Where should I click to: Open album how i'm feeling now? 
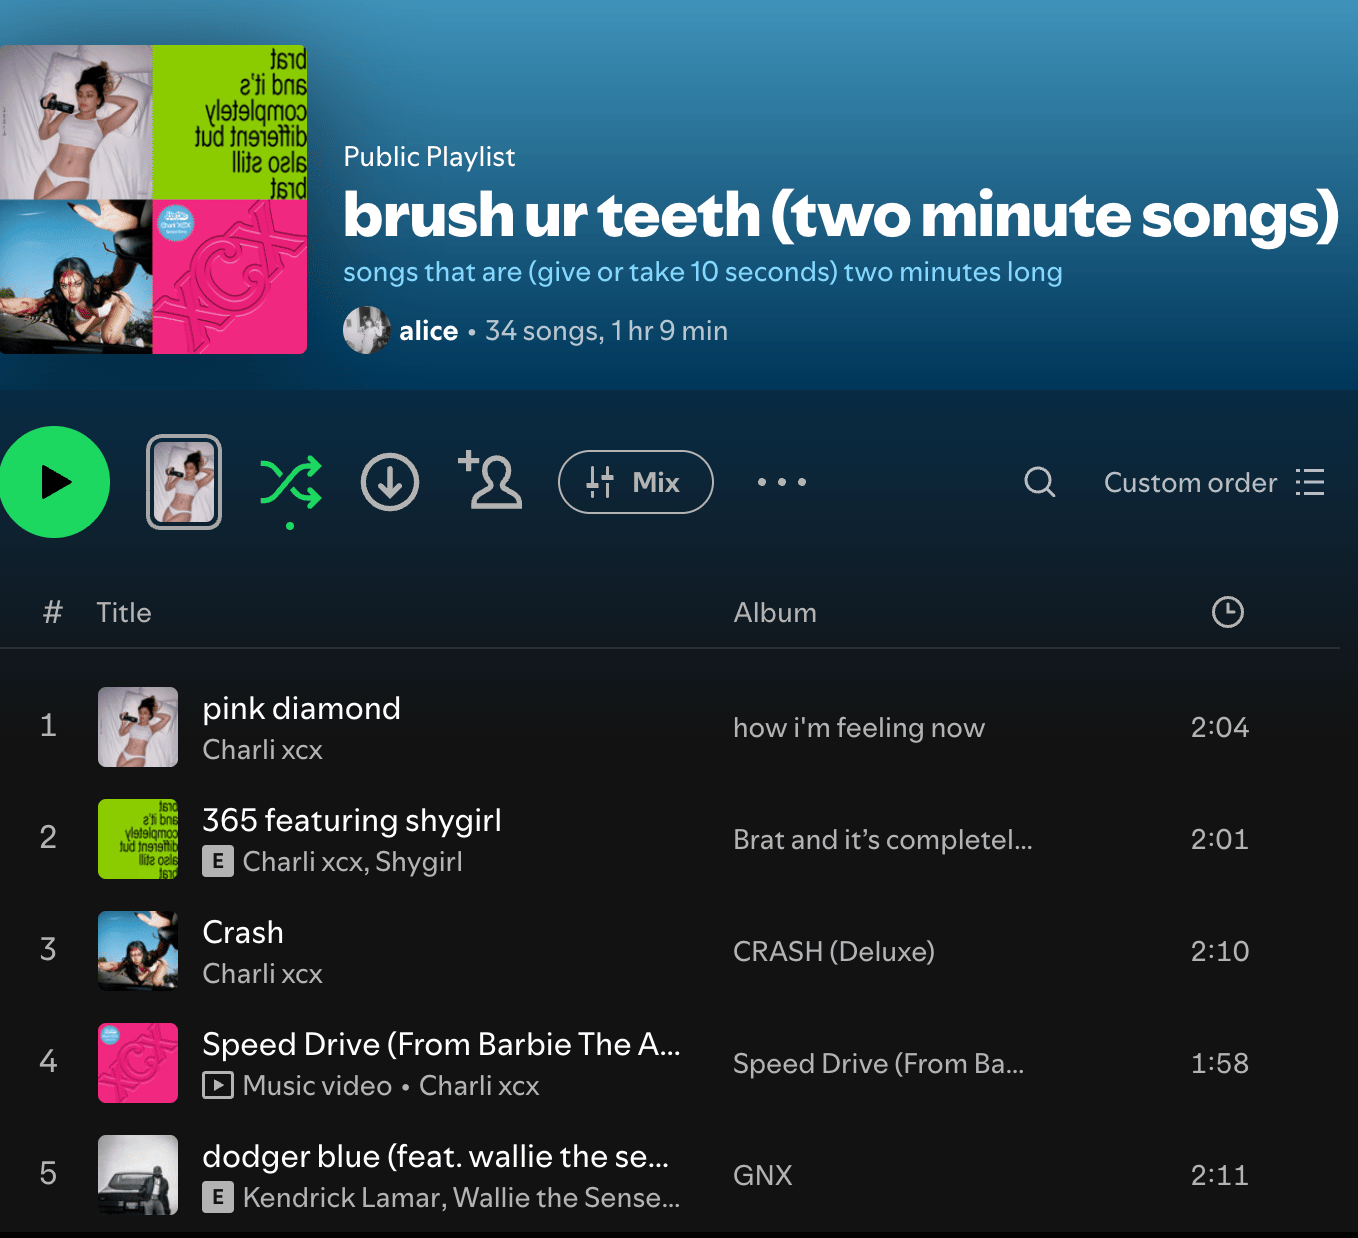tap(859, 728)
